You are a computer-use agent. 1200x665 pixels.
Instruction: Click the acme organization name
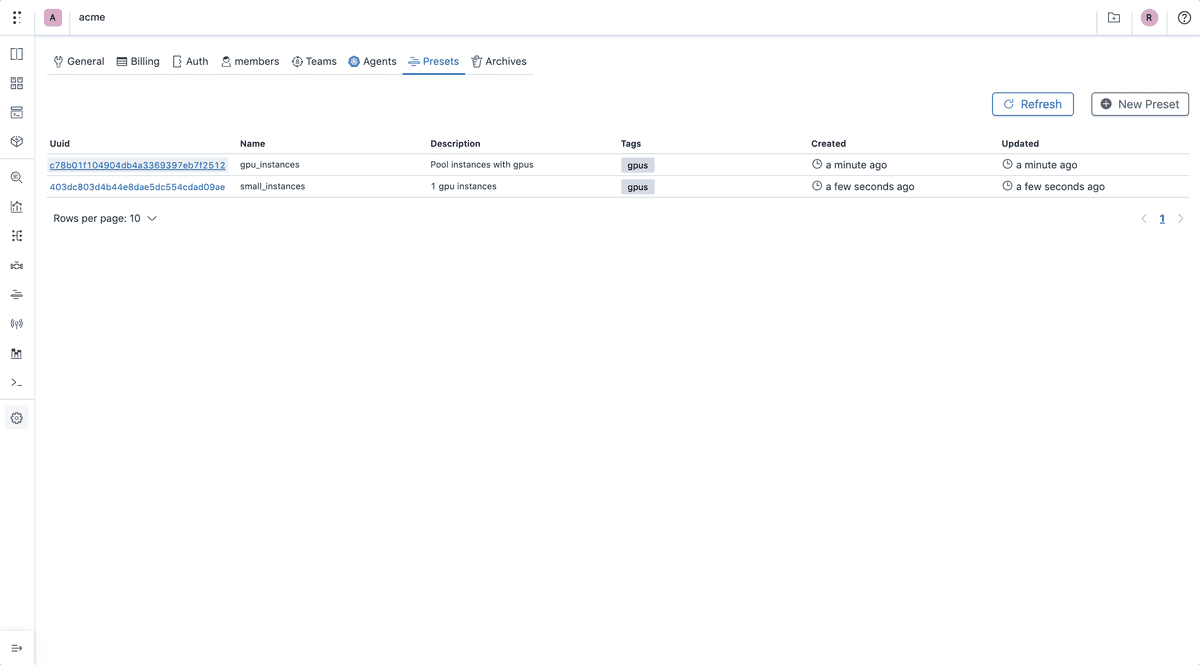(92, 17)
